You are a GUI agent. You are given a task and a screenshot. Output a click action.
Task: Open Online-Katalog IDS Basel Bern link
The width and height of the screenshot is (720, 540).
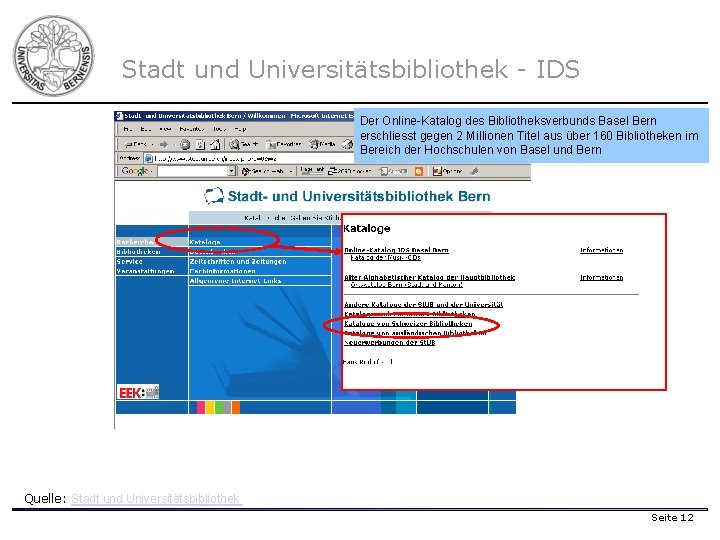pyautogui.click(x=396, y=250)
